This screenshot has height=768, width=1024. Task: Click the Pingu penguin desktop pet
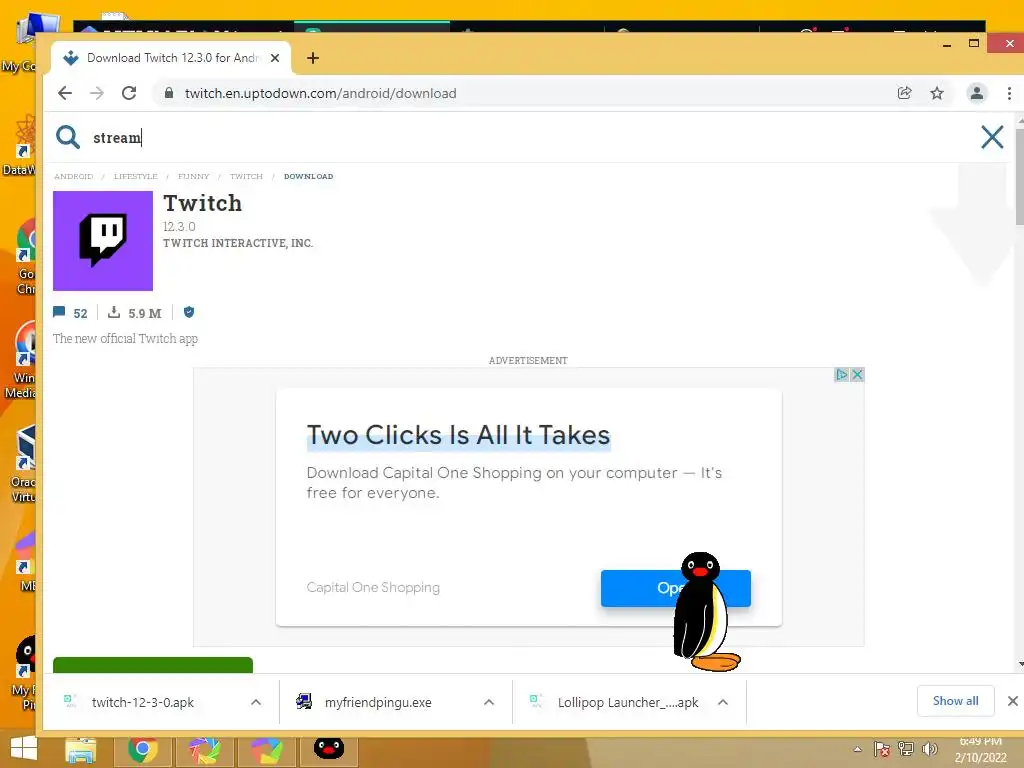[705, 612]
